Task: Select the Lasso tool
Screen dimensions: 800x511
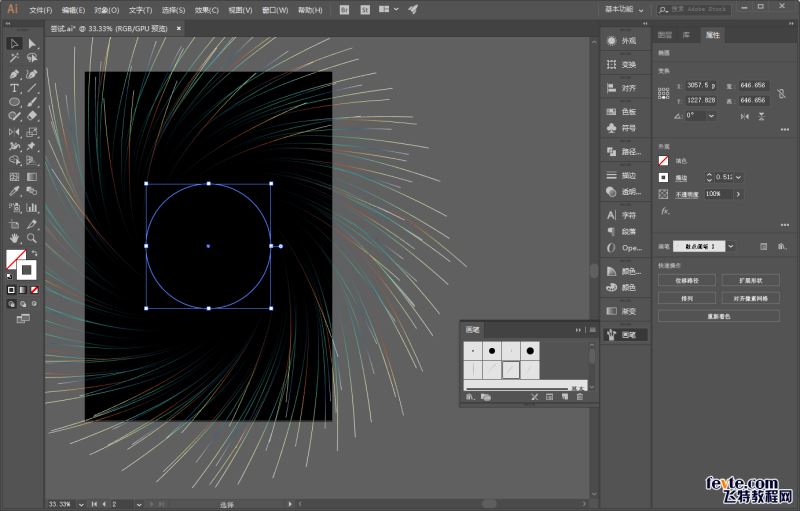Action: 32,59
